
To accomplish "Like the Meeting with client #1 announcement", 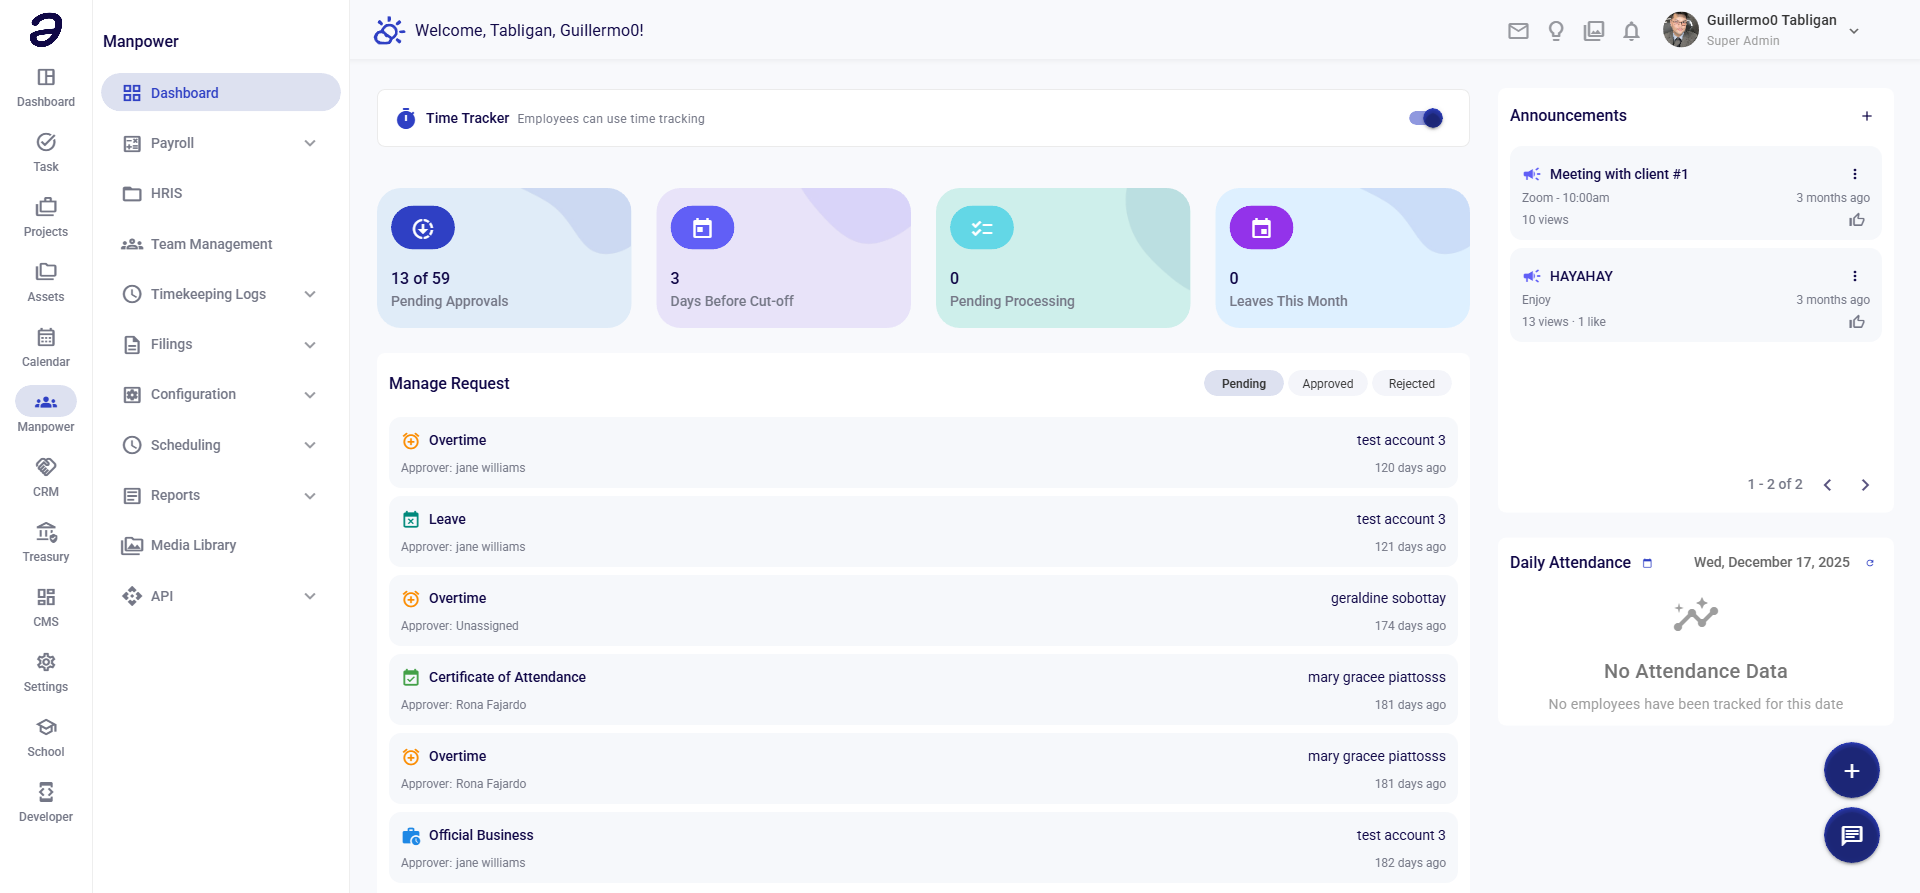I will point(1857,220).
